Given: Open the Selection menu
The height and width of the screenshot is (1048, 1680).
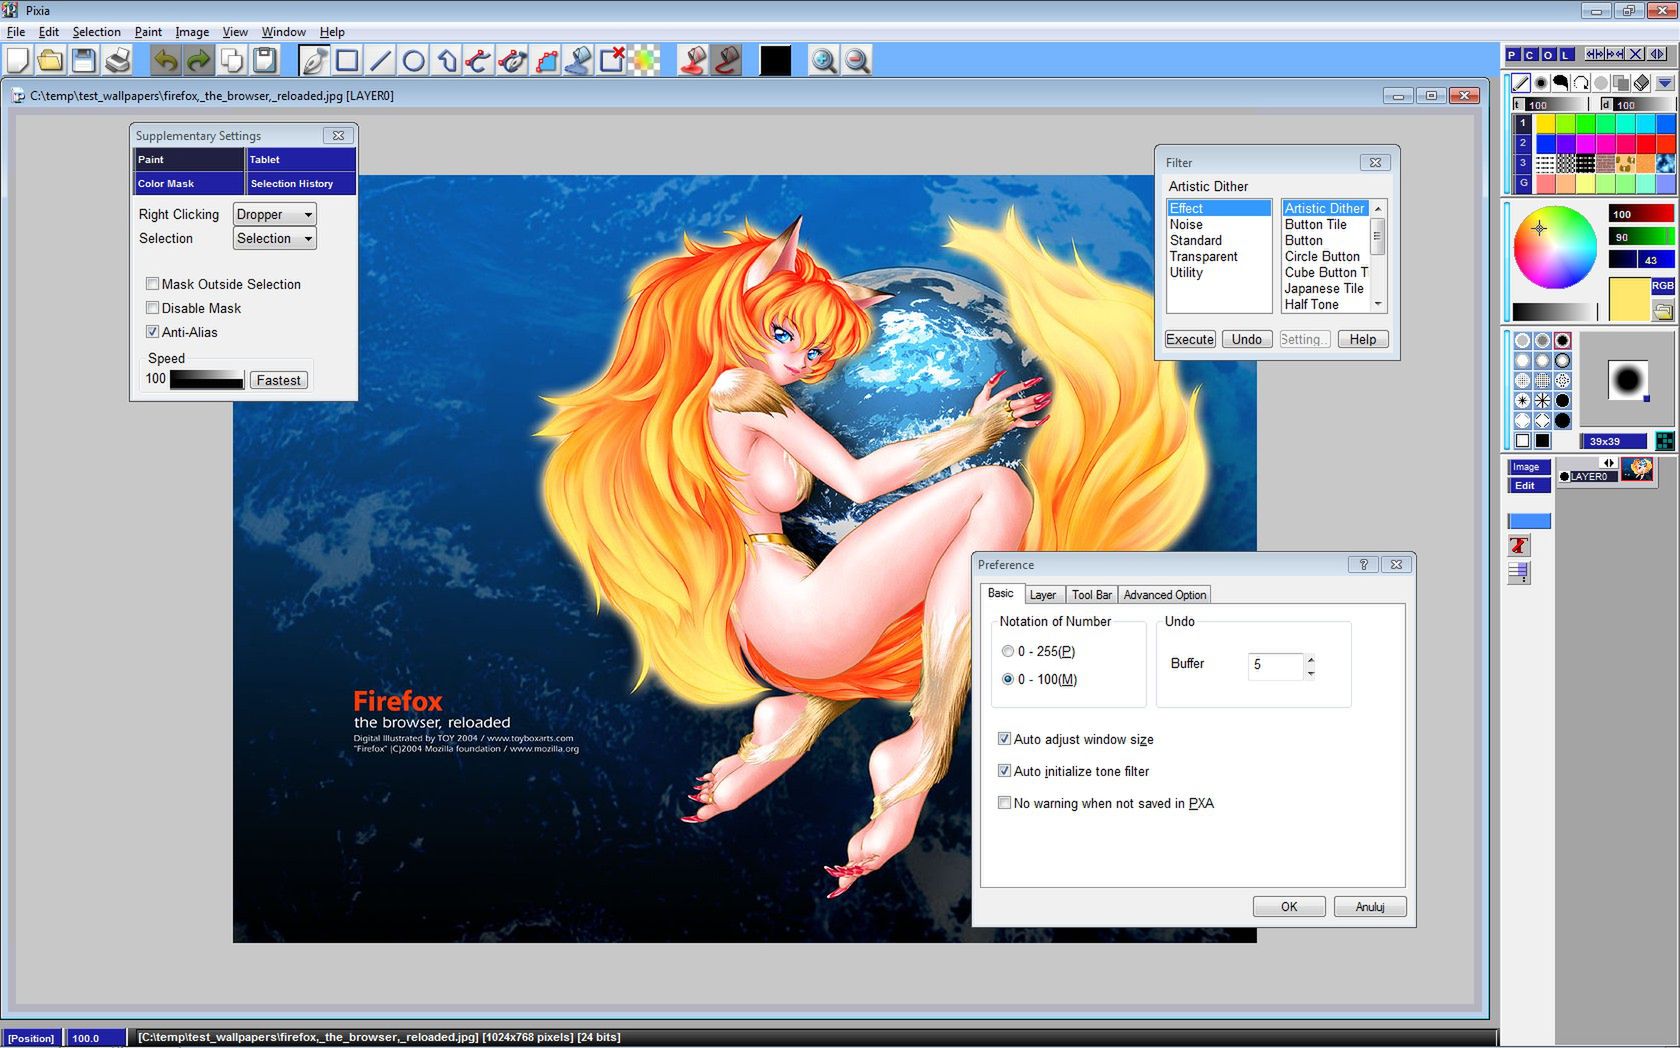Looking at the screenshot, I should point(96,32).
